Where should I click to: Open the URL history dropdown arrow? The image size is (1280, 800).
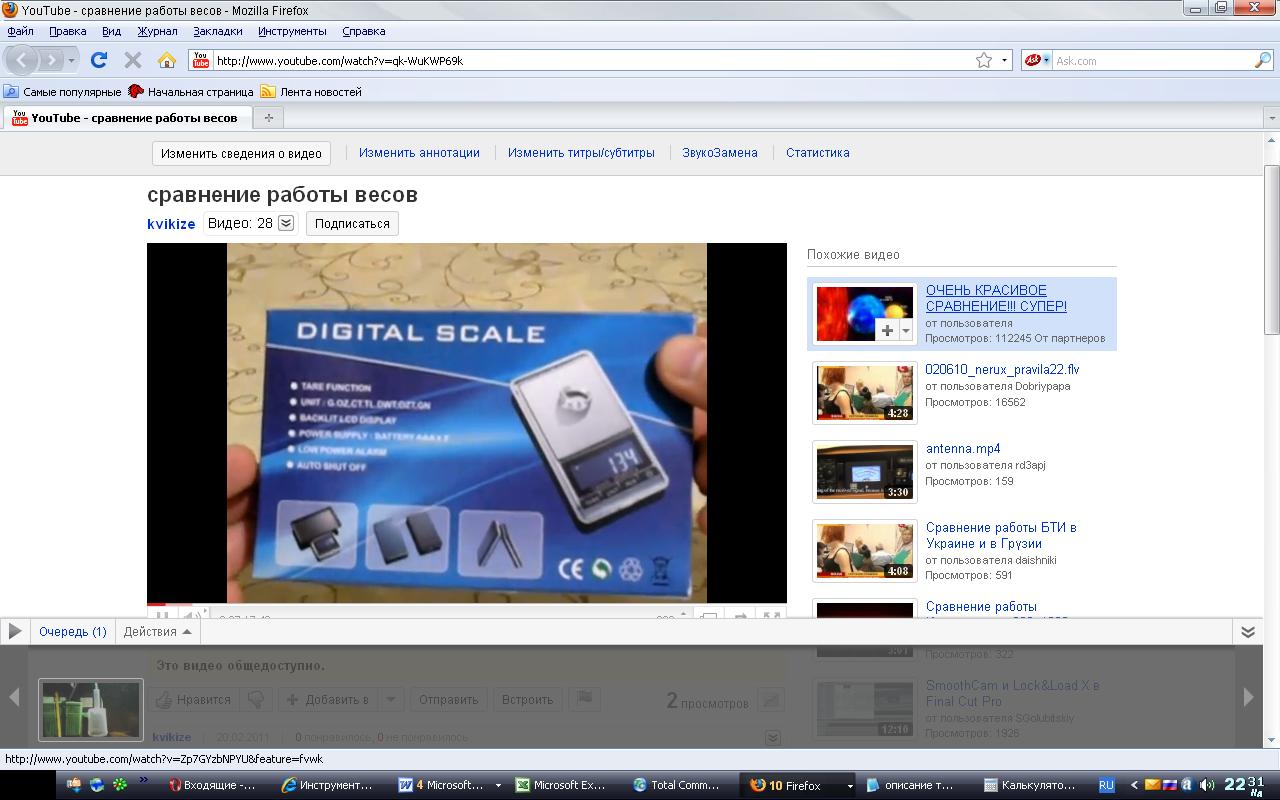pyautogui.click(x=1005, y=60)
